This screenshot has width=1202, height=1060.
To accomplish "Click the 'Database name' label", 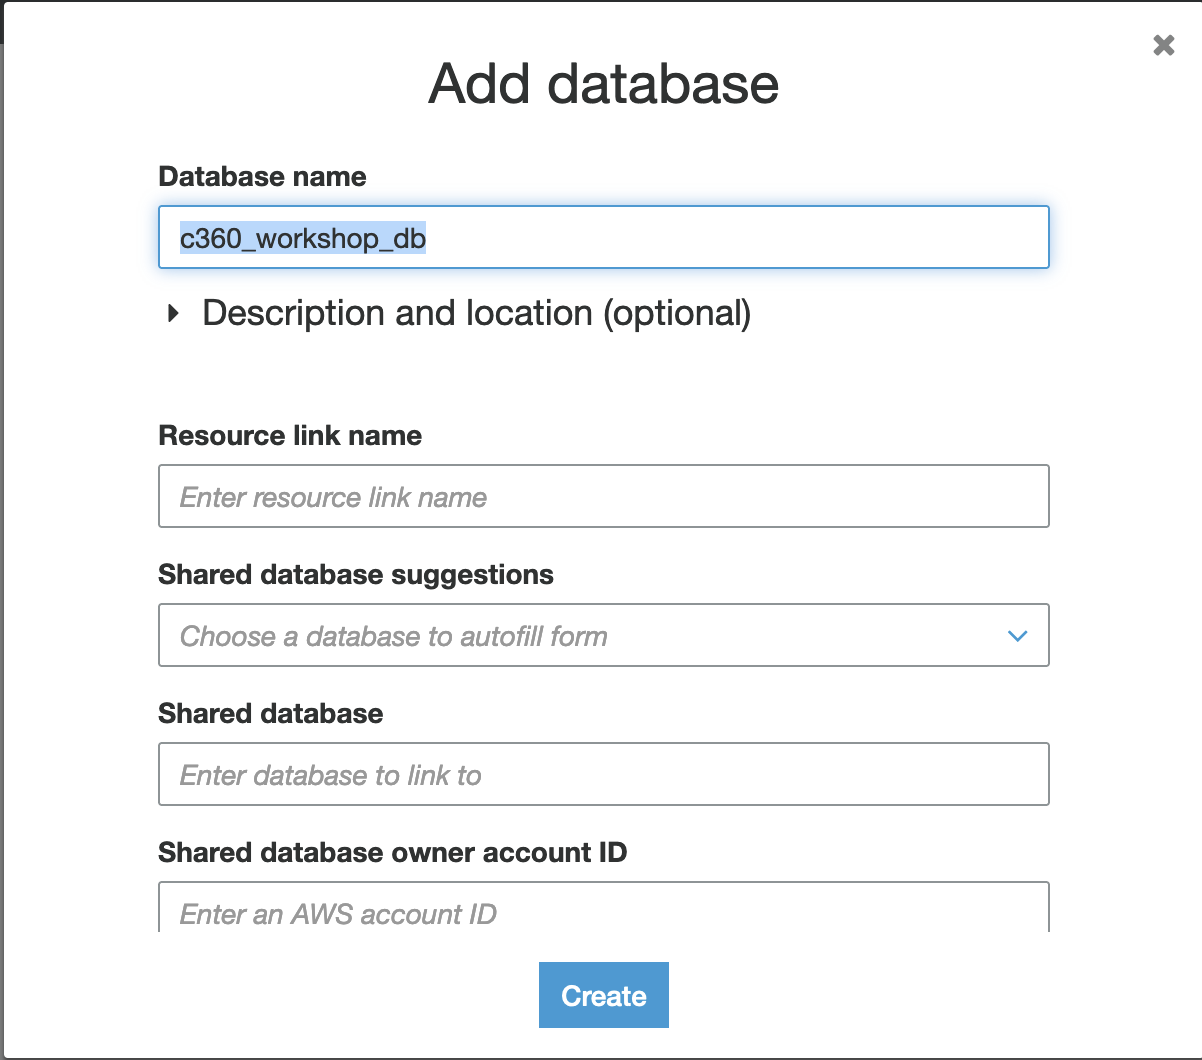I will pyautogui.click(x=262, y=177).
